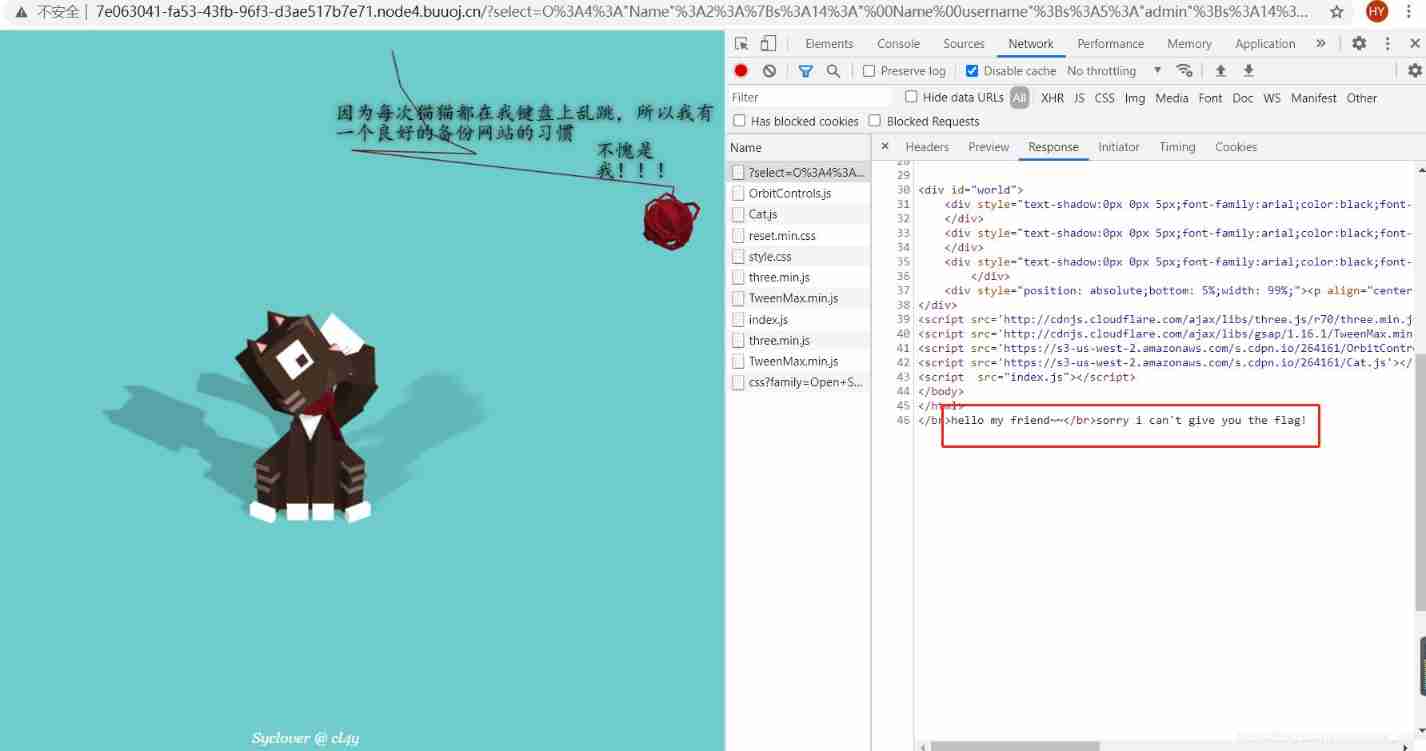Open the network search magnifier
The height and width of the screenshot is (751, 1426).
pos(833,71)
